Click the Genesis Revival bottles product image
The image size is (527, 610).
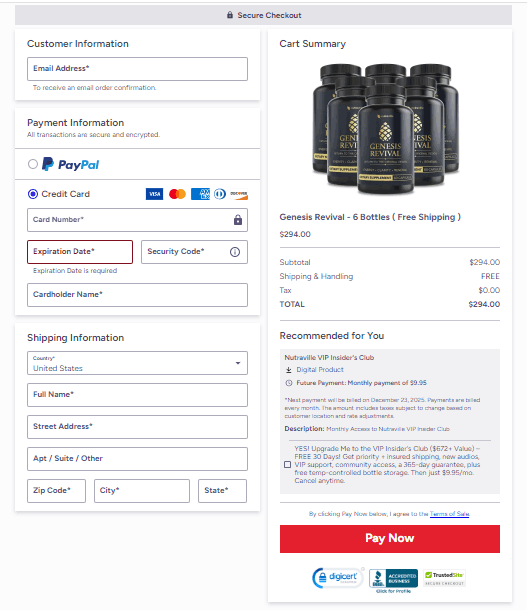386,128
